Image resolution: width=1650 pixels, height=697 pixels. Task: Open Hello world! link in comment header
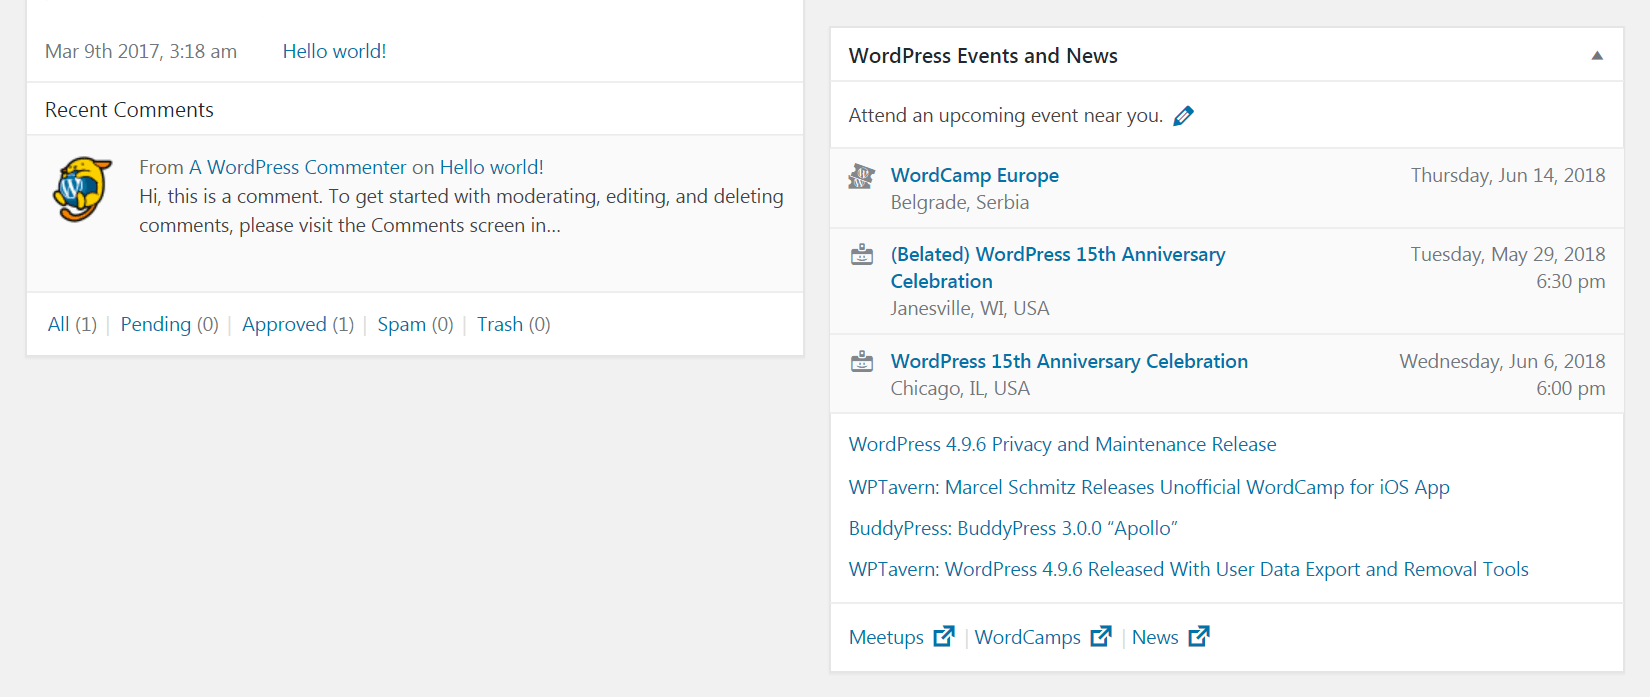tap(492, 167)
